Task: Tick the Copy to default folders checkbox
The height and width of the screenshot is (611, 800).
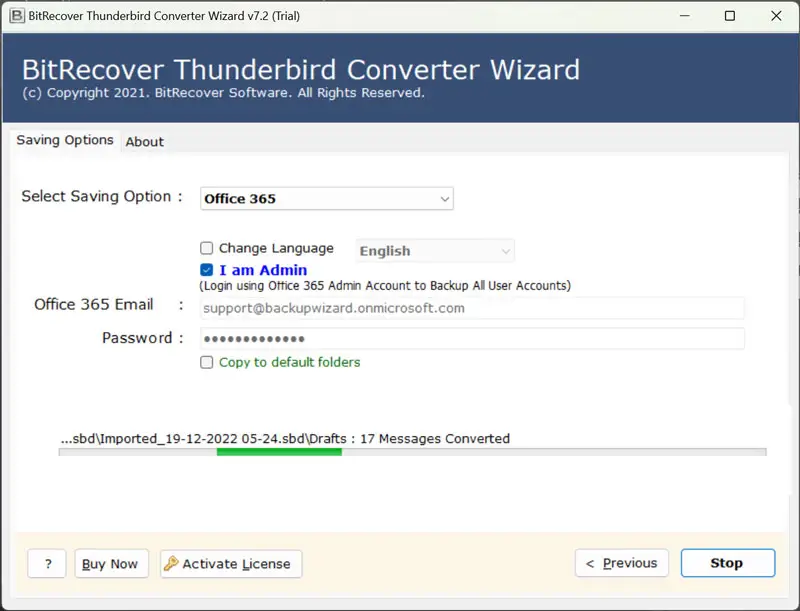Action: (207, 362)
